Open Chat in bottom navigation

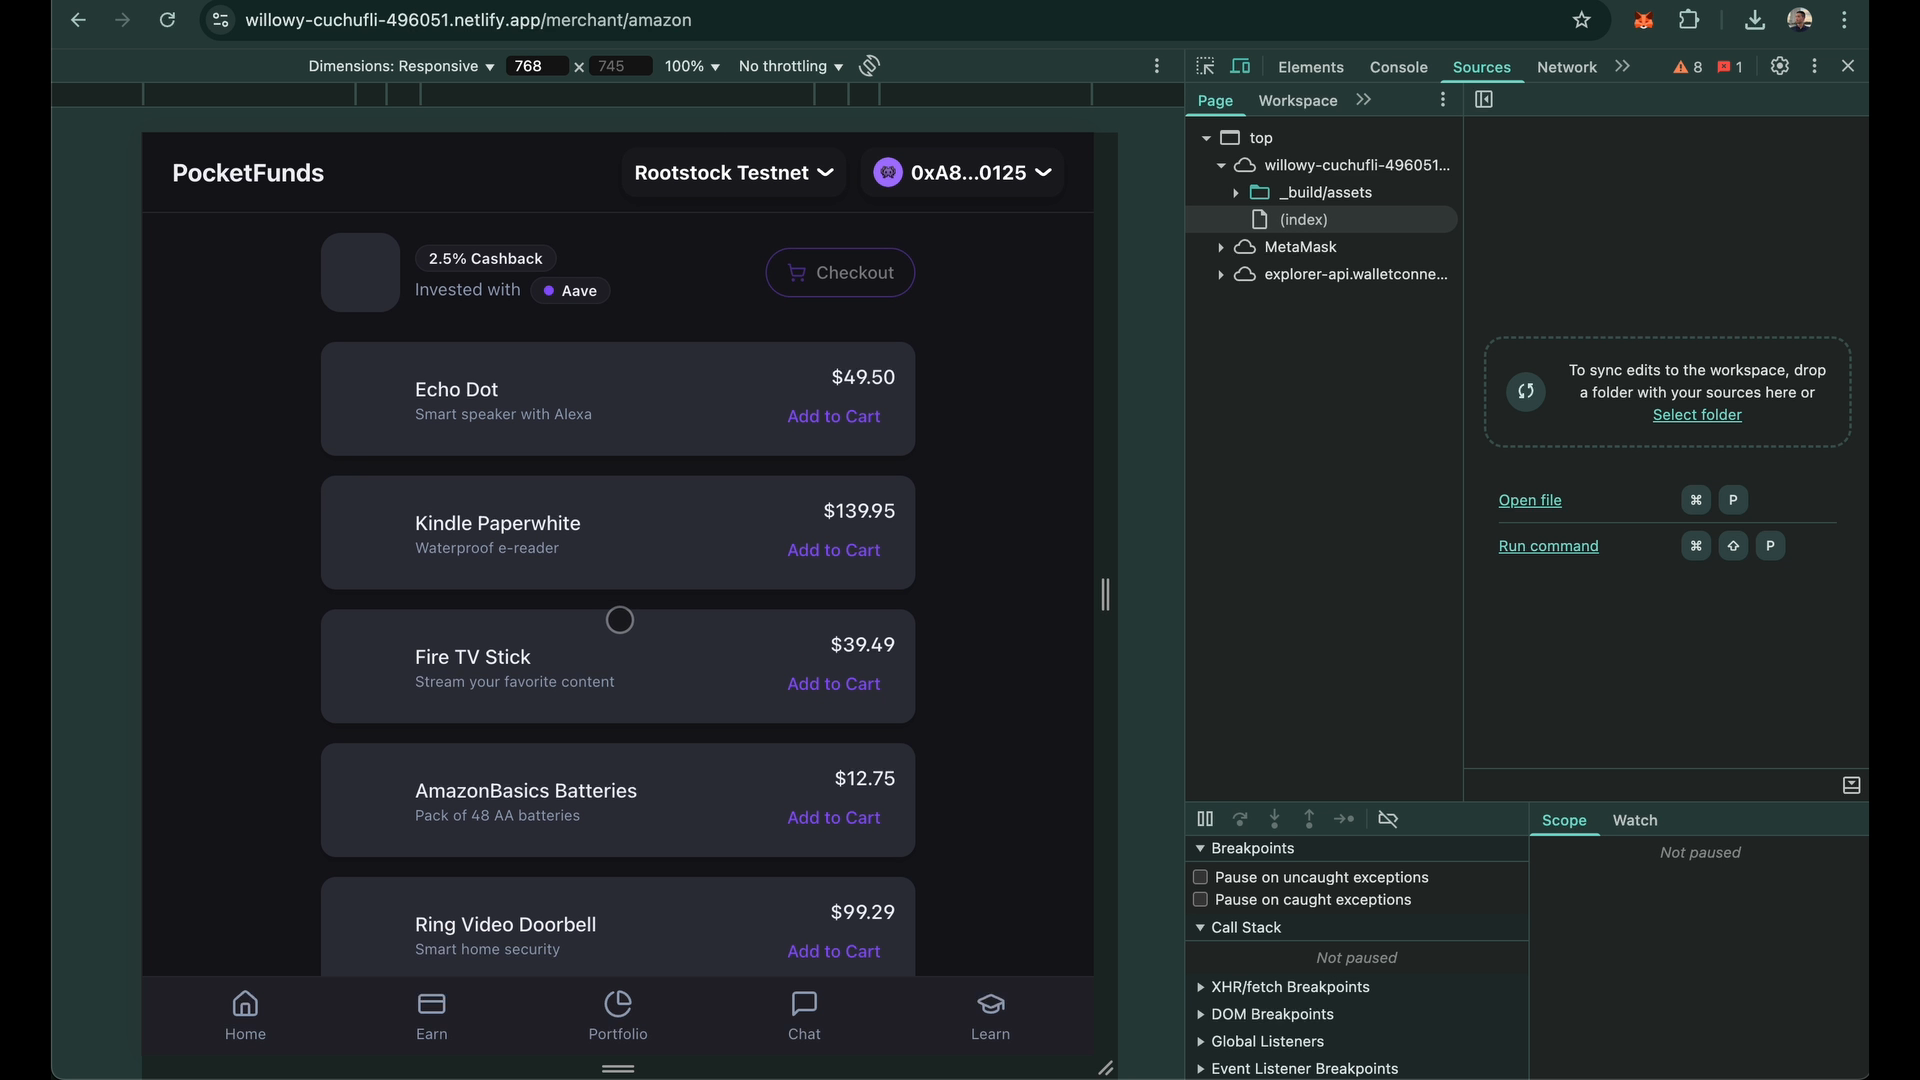[804, 1016]
